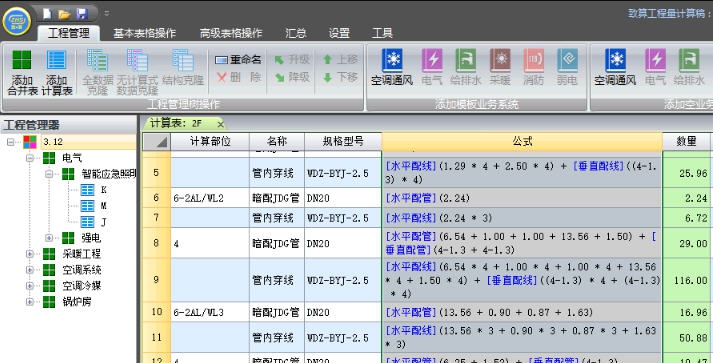Click the 规格型号 column header
Viewport: 713px width, 363px height.
[343, 141]
